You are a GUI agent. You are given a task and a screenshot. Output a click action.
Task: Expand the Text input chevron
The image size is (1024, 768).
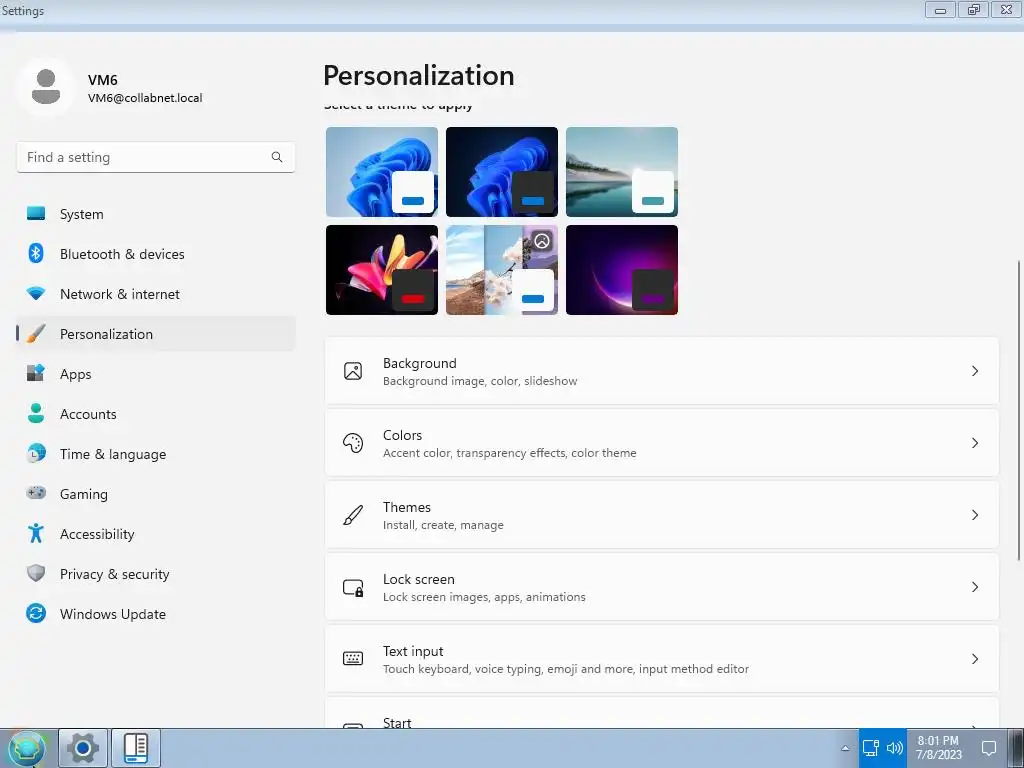click(974, 659)
